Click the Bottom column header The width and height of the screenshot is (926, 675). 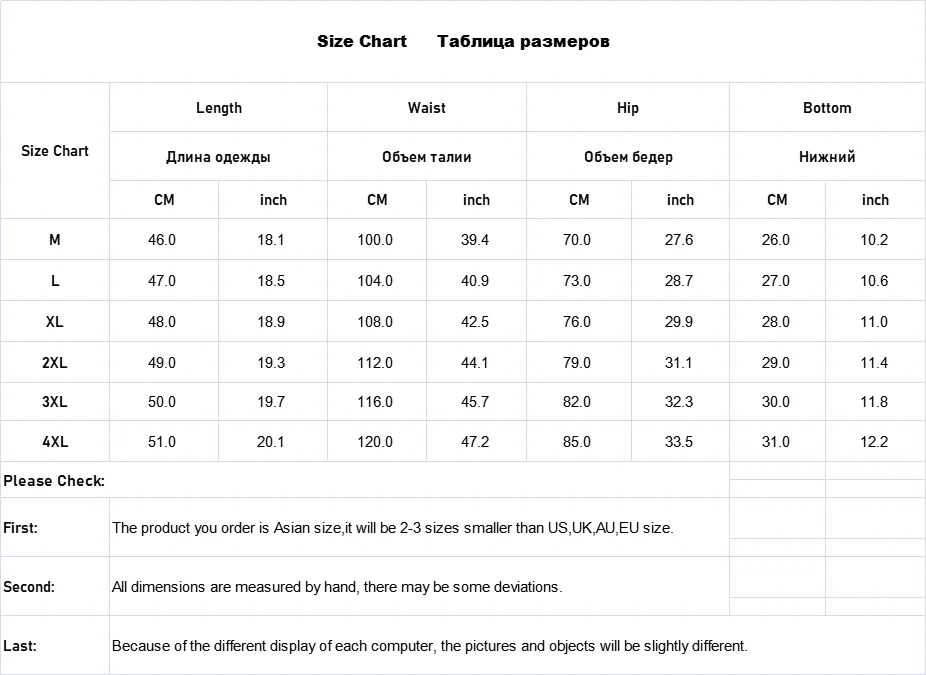click(x=827, y=108)
